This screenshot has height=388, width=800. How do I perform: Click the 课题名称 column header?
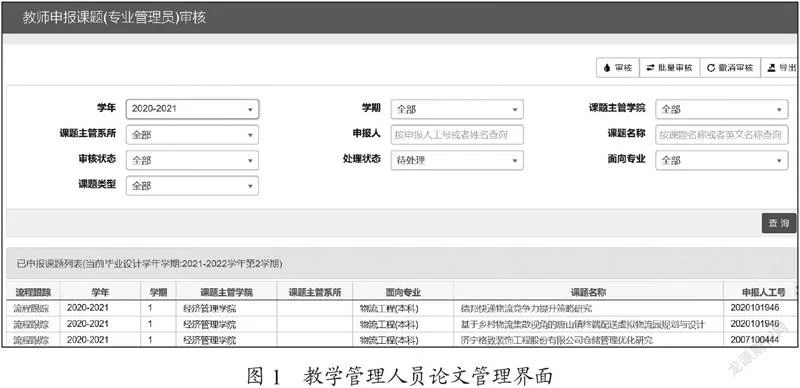(588, 293)
